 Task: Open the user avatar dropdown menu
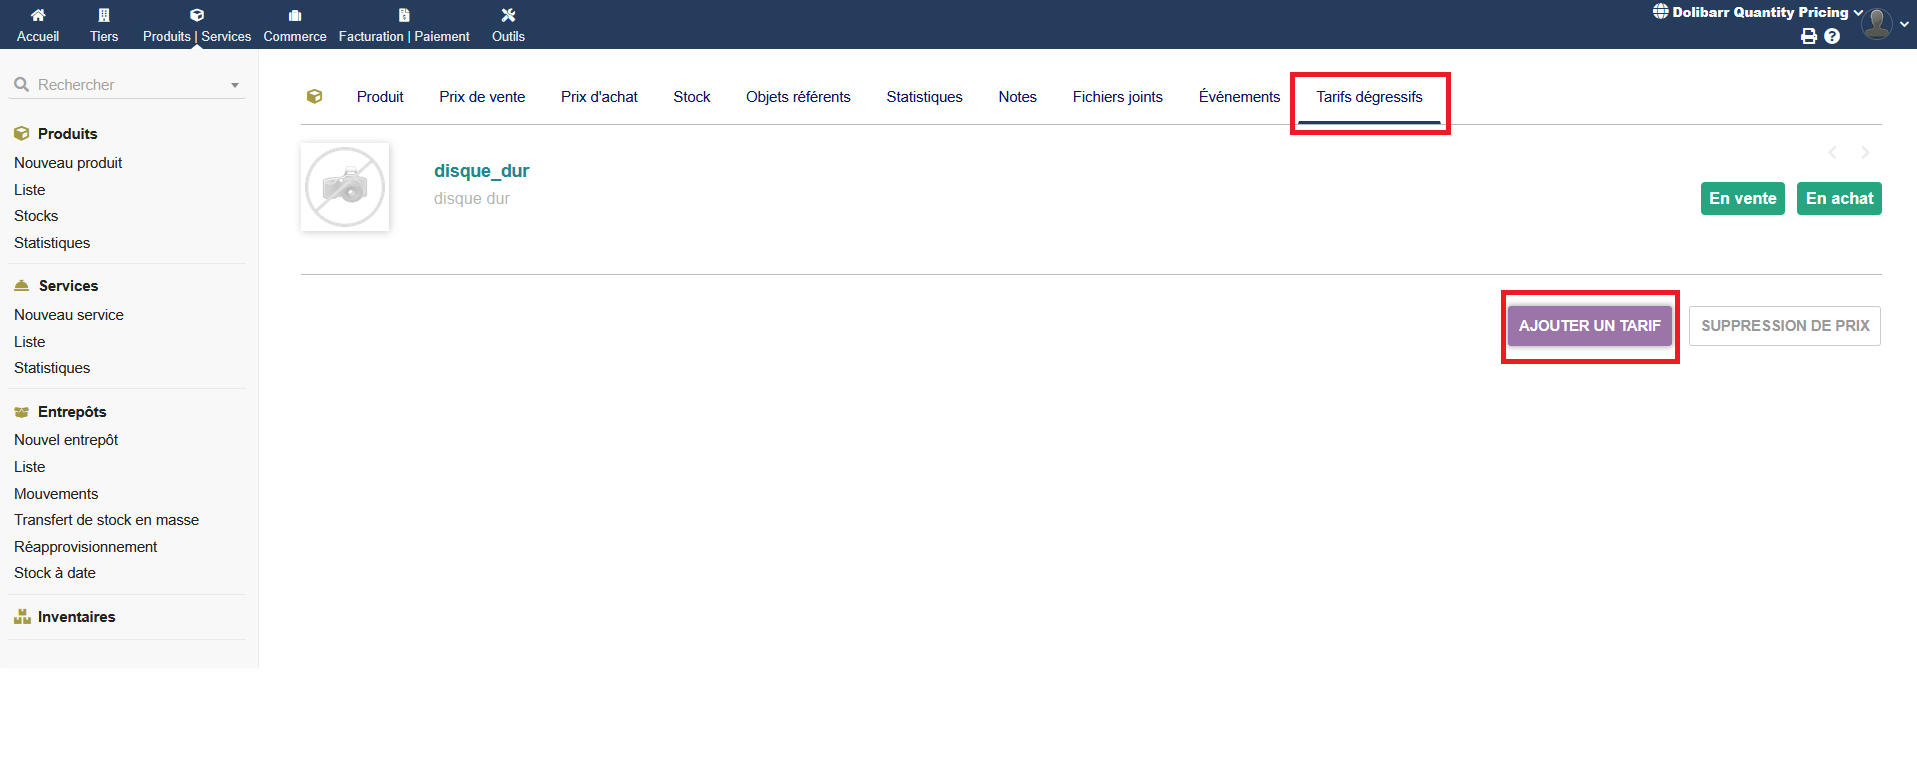click(1884, 23)
